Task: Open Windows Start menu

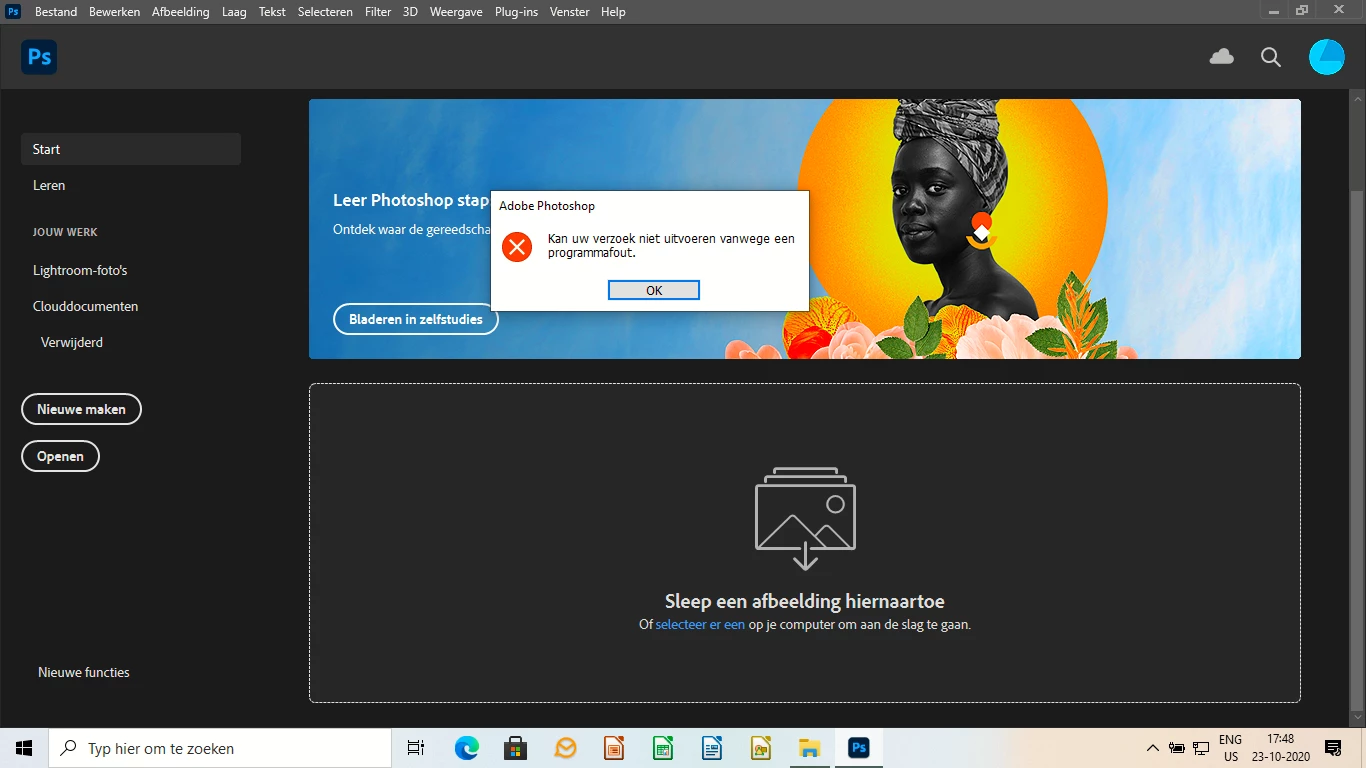Action: pos(24,748)
